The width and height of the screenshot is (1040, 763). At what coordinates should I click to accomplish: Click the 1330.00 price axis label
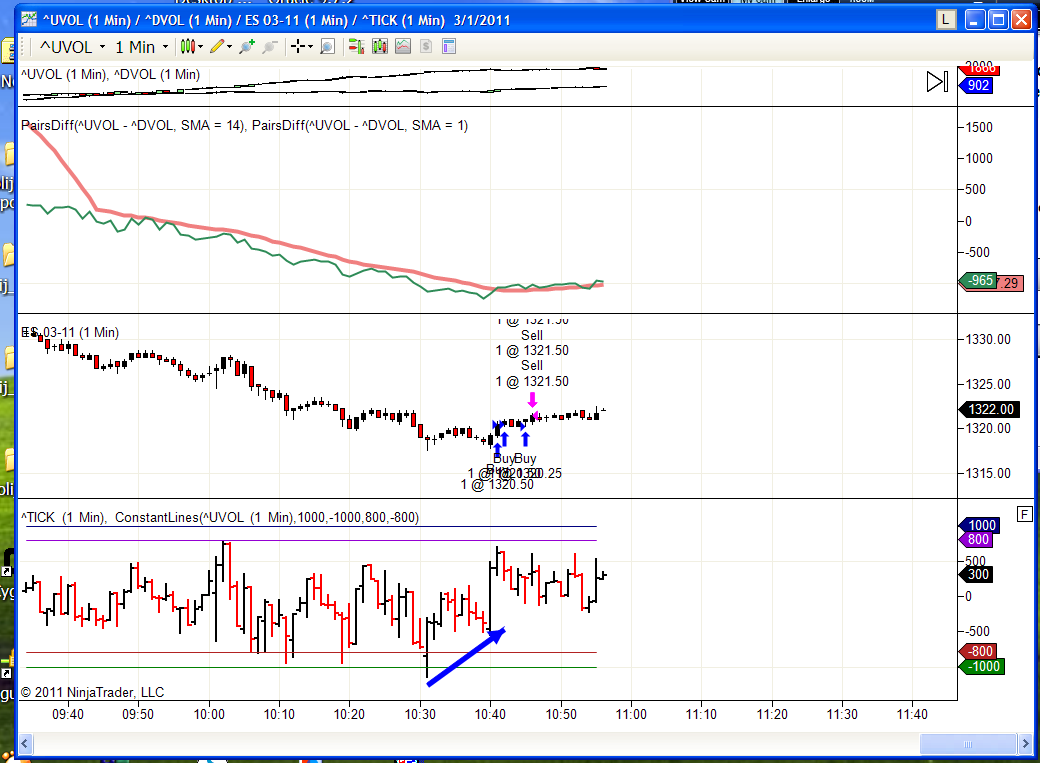click(x=988, y=340)
